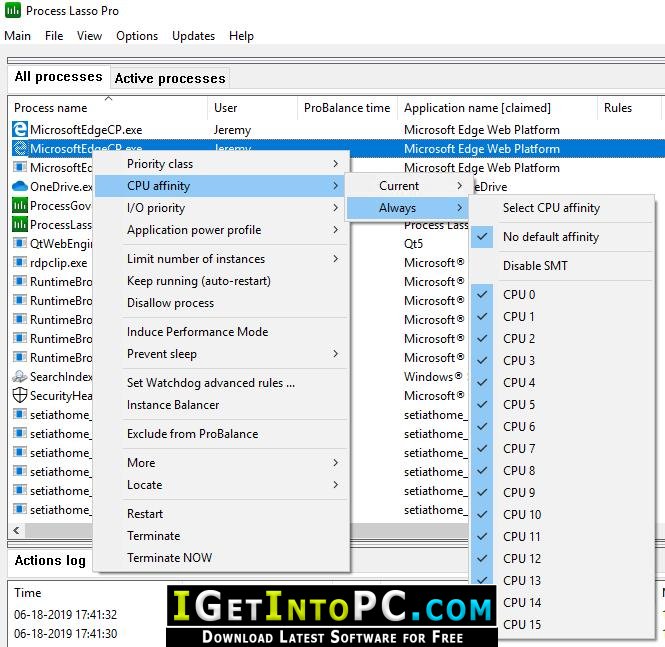Expand the CPU affinity submenu
The width and height of the screenshot is (665, 647).
(x=221, y=186)
